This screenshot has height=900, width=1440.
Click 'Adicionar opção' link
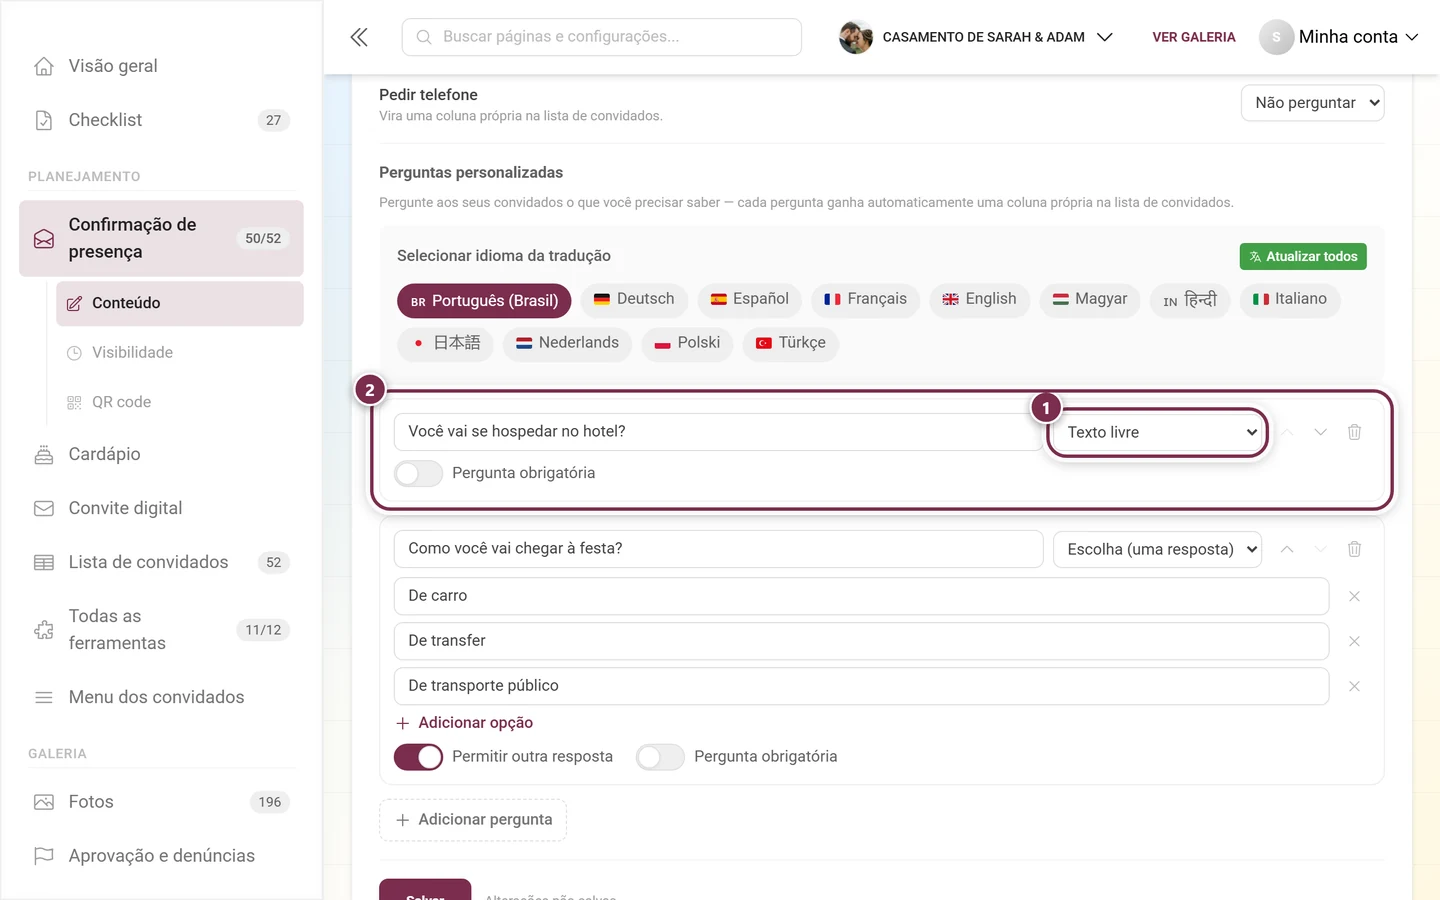click(464, 723)
